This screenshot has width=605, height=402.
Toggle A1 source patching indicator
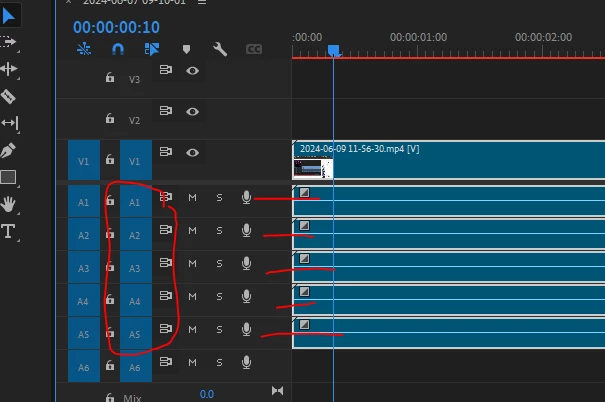click(84, 201)
